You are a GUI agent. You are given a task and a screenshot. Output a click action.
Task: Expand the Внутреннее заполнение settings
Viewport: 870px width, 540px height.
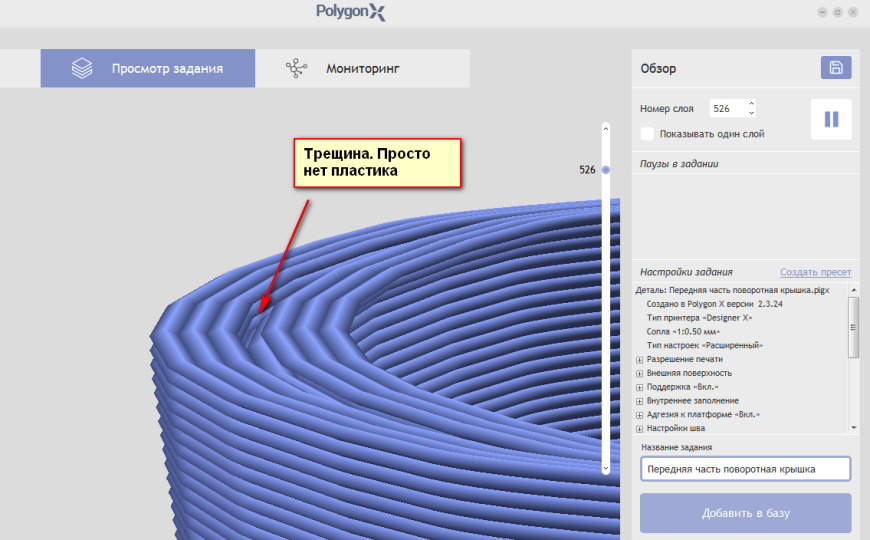639,401
